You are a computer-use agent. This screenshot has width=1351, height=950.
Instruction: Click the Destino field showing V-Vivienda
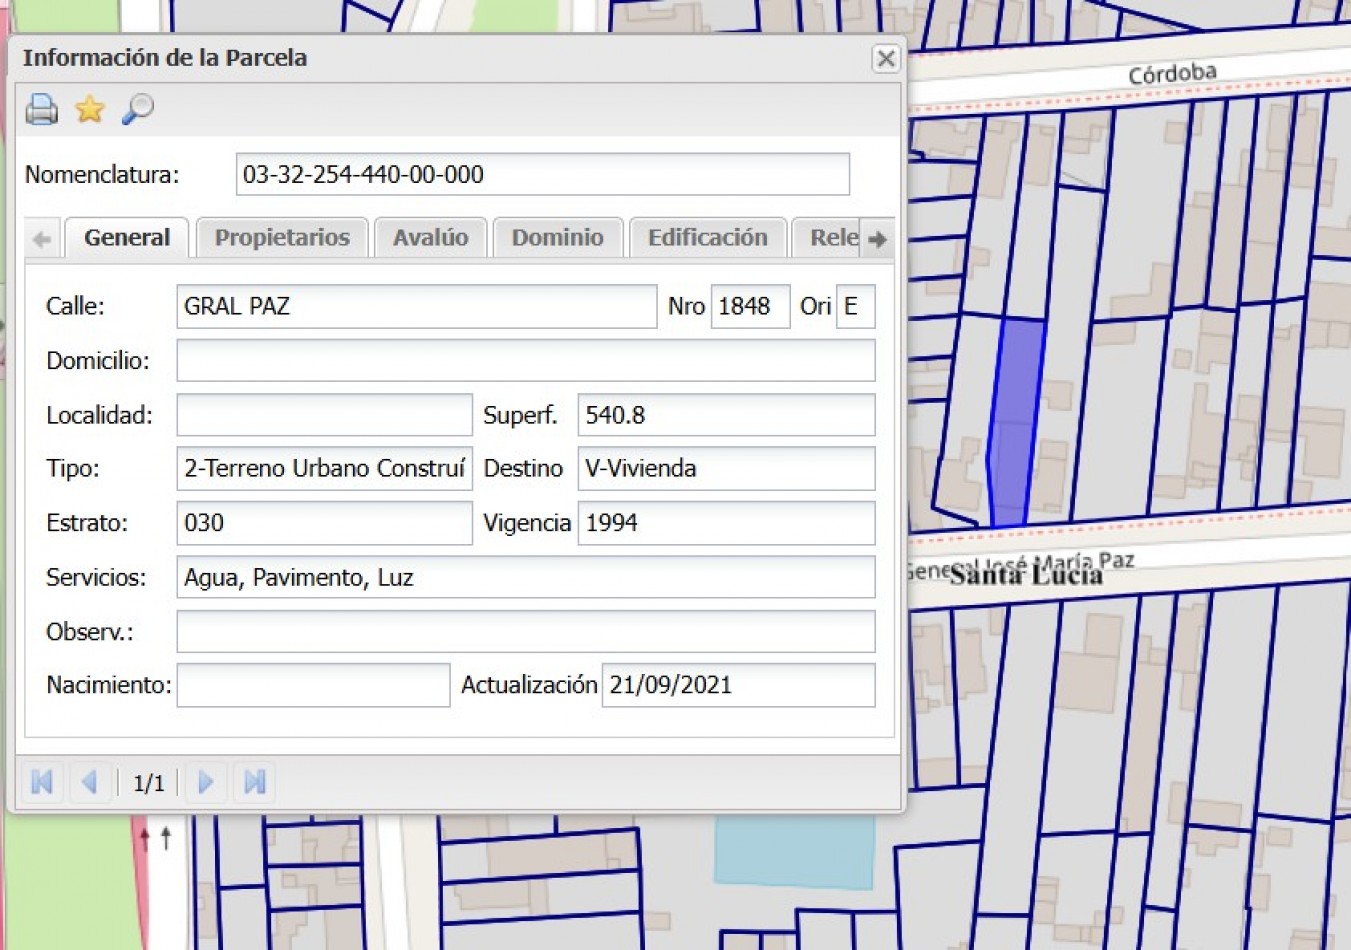[x=727, y=468]
